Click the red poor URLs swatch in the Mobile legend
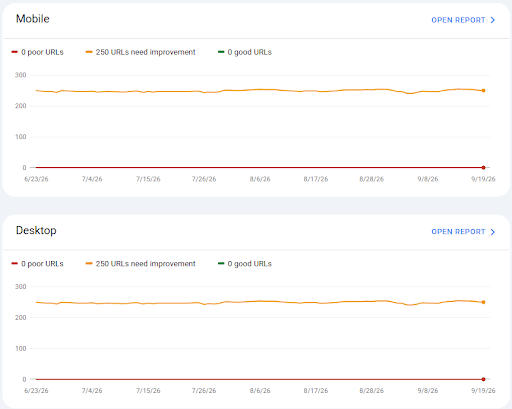 pos(14,52)
